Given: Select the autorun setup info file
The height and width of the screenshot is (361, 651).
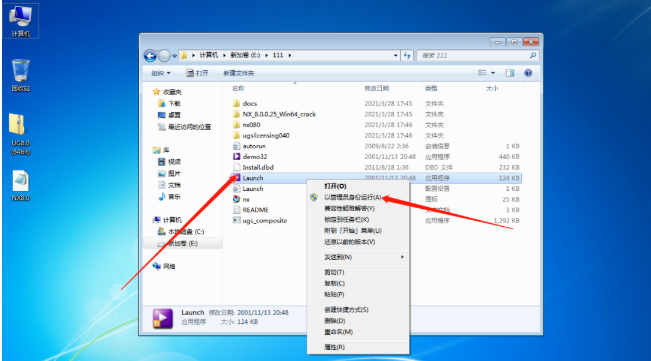Looking at the screenshot, I should coord(249,146).
